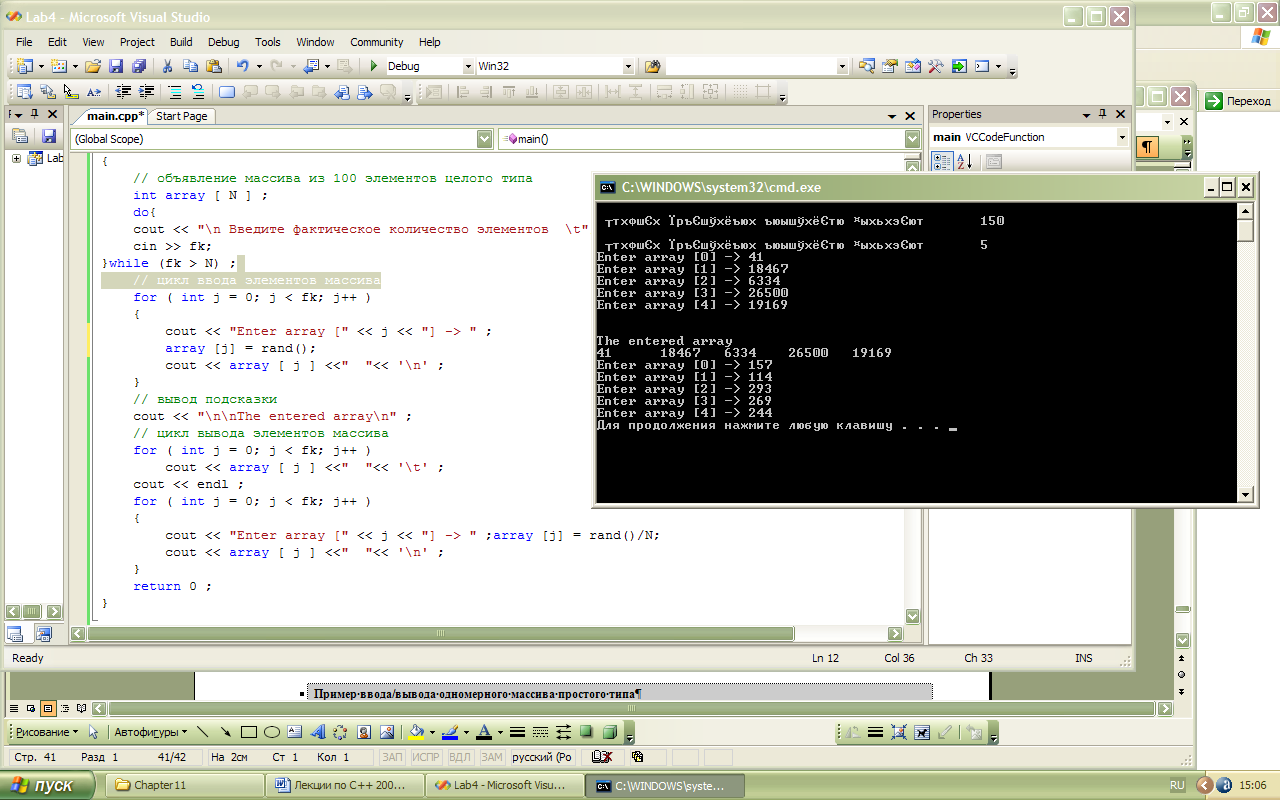The width and height of the screenshot is (1280, 800).
Task: Uncomment the selected lines icon
Action: pos(198,92)
